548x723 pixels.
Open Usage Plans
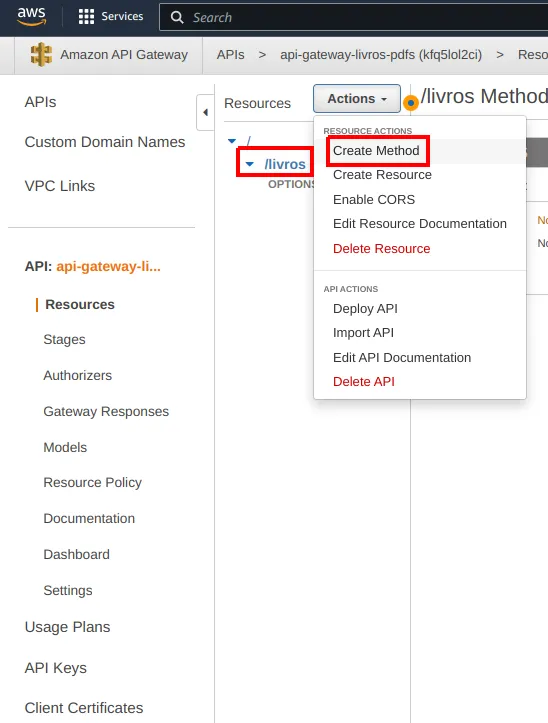point(67,627)
